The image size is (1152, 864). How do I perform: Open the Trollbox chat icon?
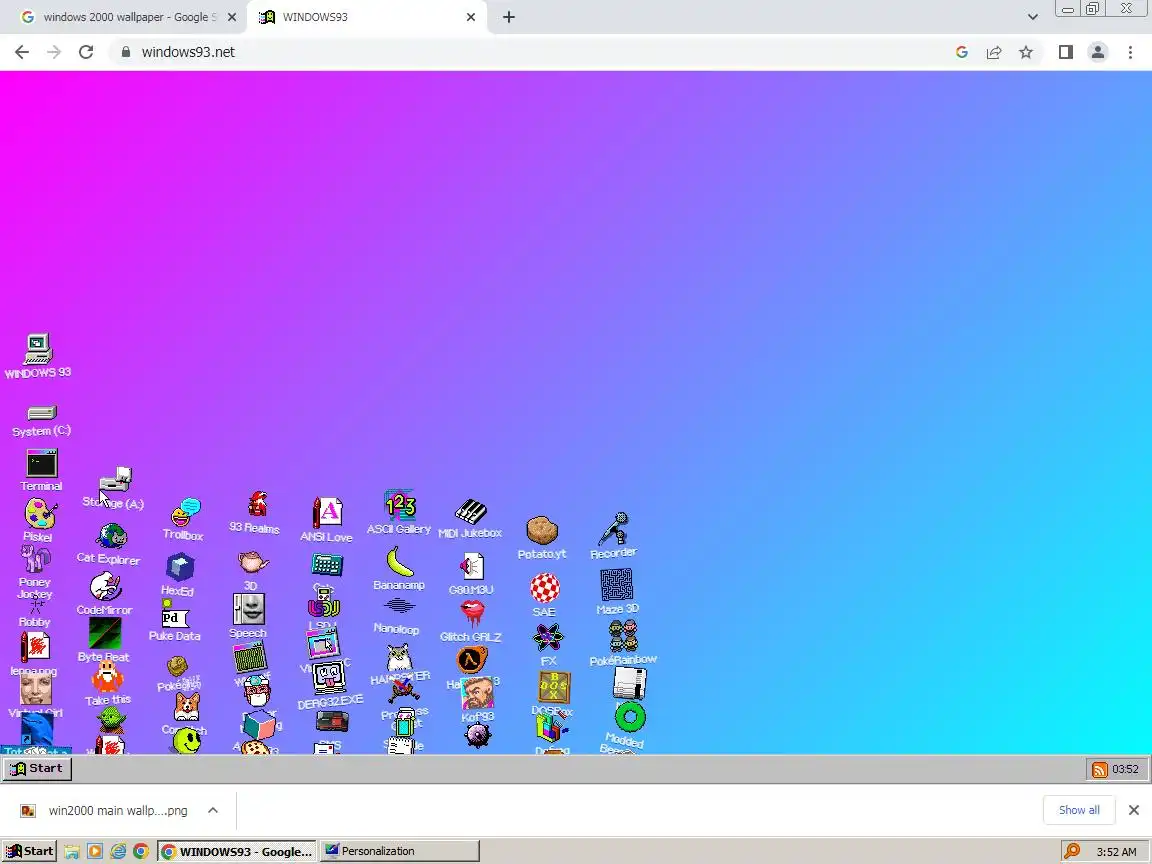184,512
